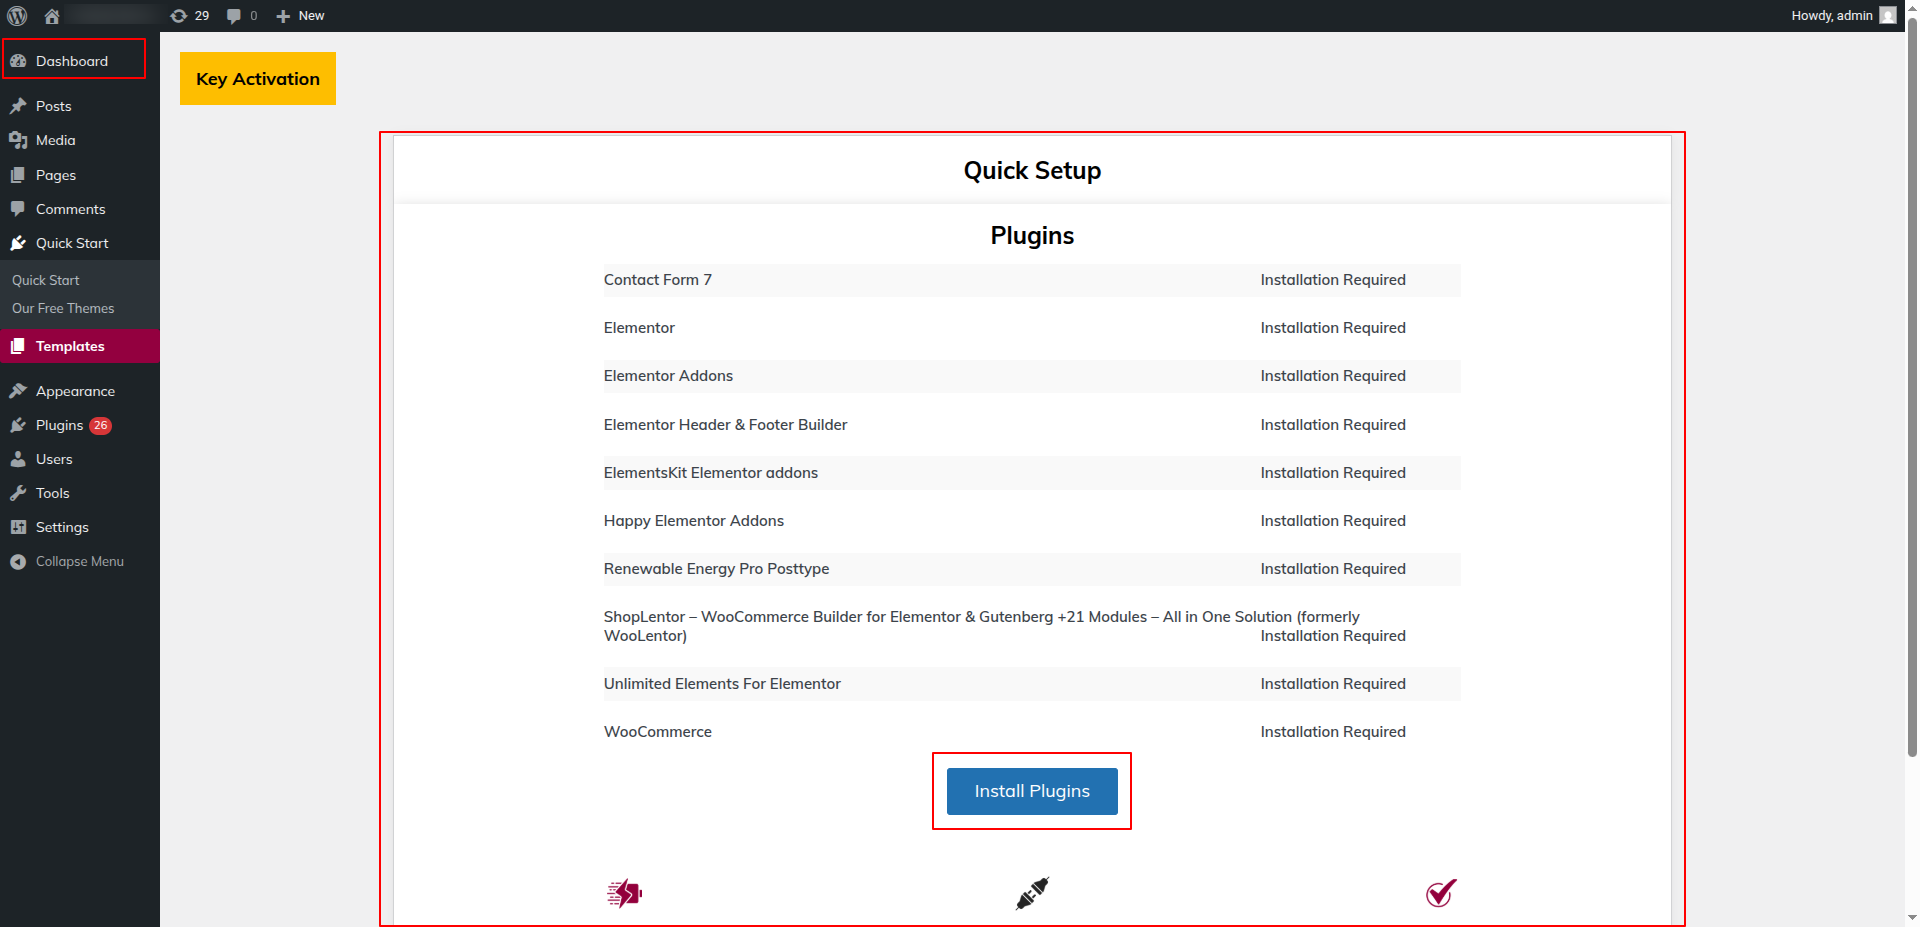Open the Howdy, admin account menu
The height and width of the screenshot is (927, 1920).
pyautogui.click(x=1831, y=16)
